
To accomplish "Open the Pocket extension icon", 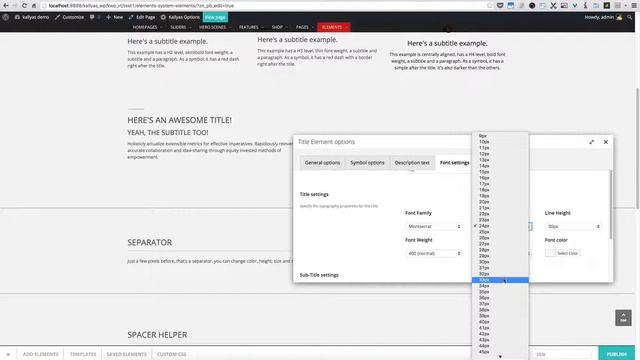I will (500, 6).
